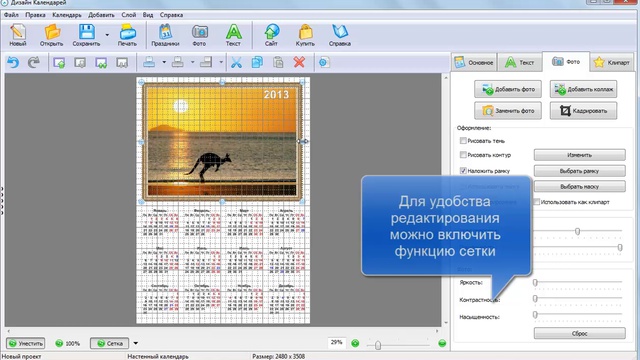This screenshot has width=640, height=360.
Task: Toggle the Сетка grid button
Action: click(109, 343)
